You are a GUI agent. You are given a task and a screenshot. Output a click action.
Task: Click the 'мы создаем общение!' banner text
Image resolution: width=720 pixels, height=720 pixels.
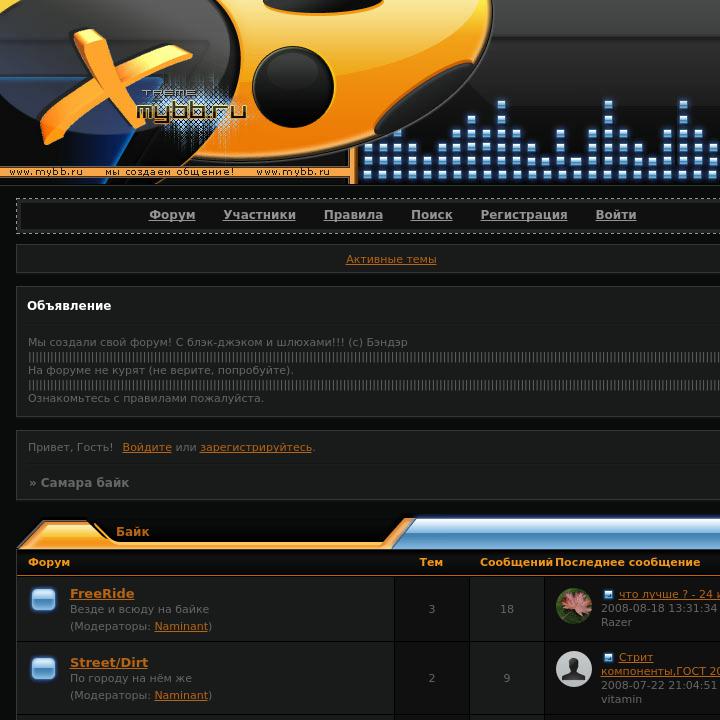coord(169,172)
